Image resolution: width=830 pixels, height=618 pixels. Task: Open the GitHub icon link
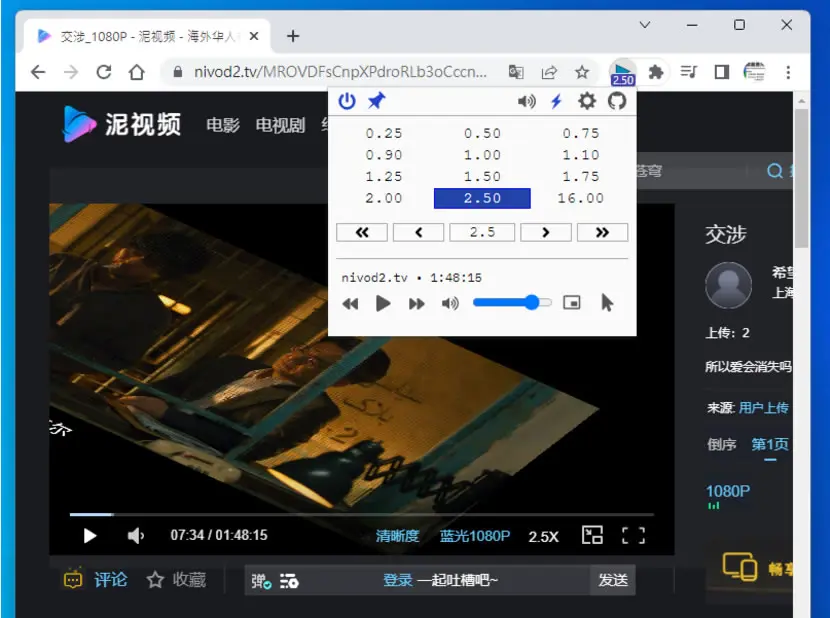(x=617, y=101)
